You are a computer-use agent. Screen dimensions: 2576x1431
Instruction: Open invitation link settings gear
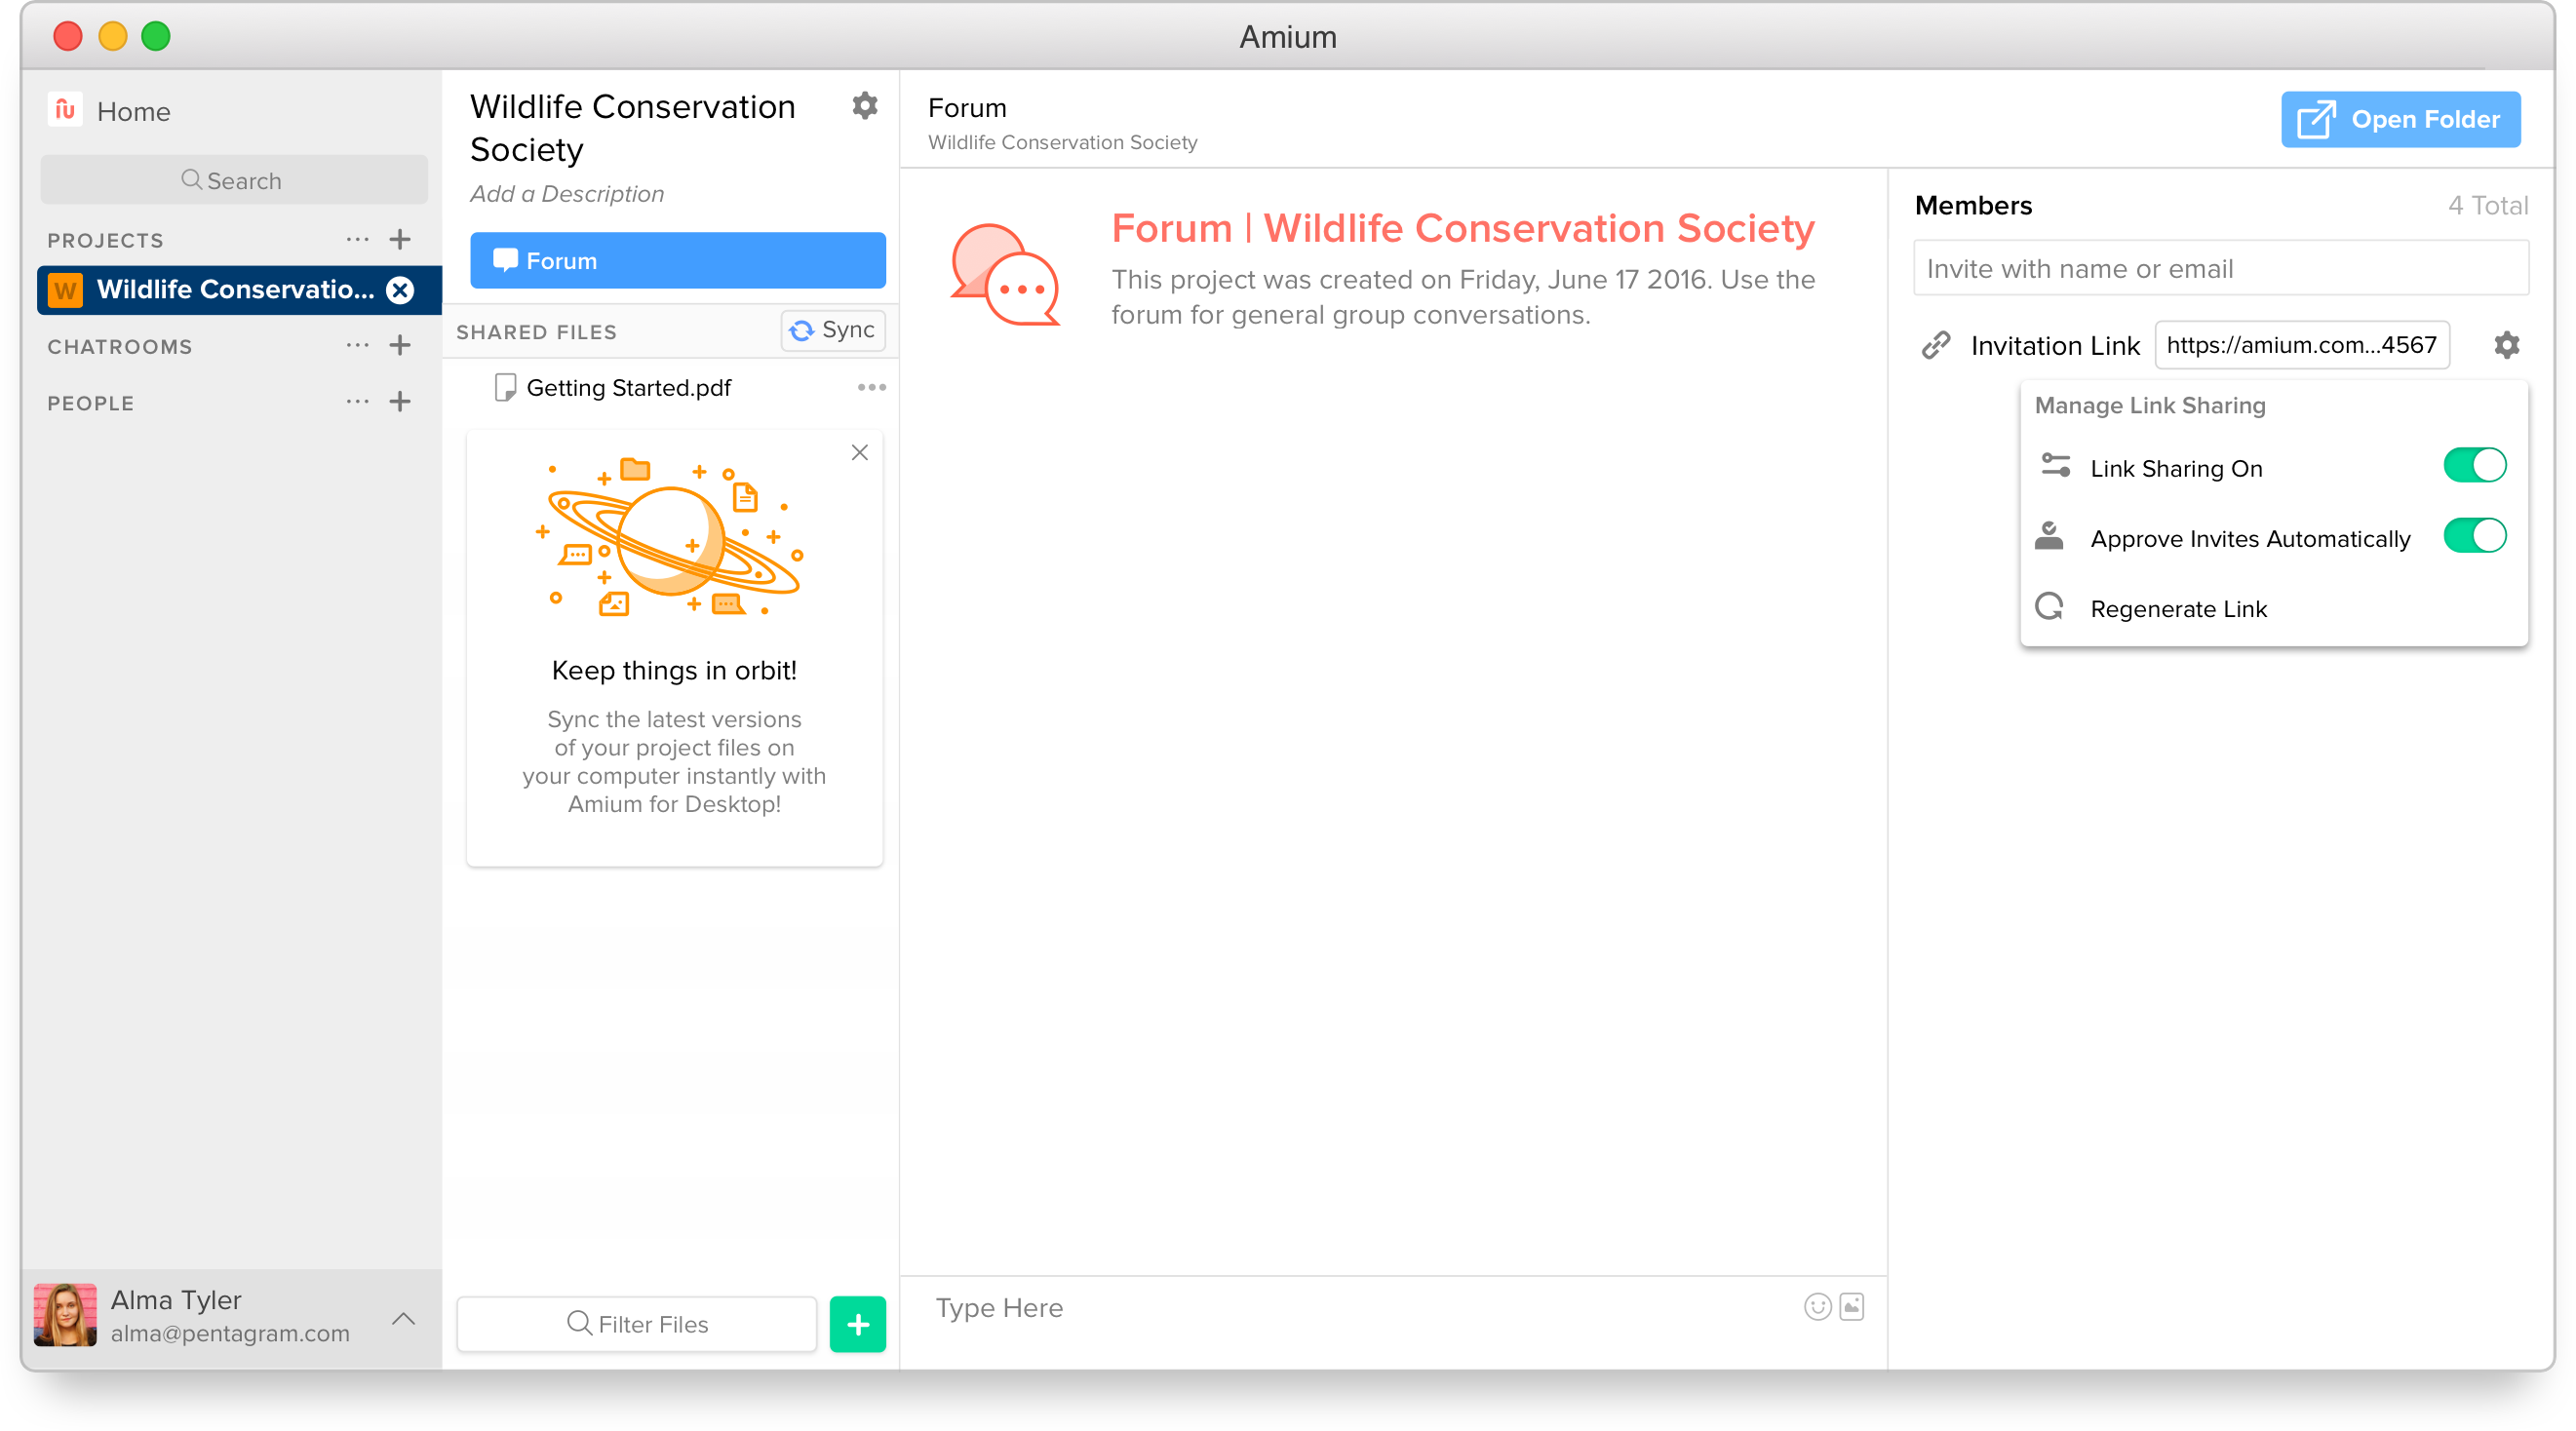pyautogui.click(x=2506, y=346)
